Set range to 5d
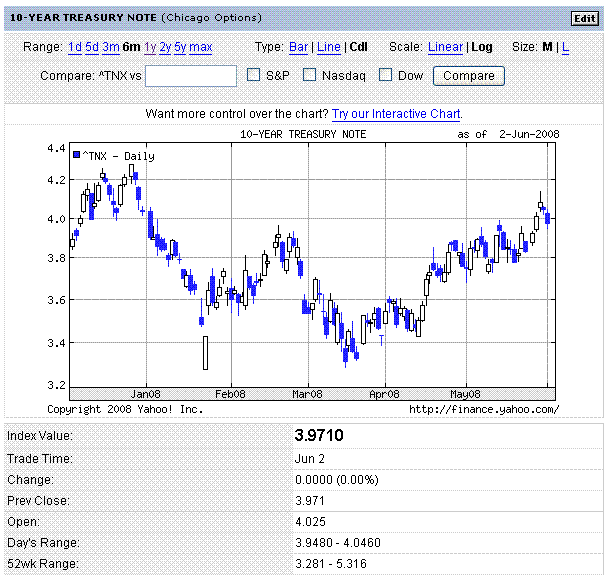The height and width of the screenshot is (576, 606). point(92,47)
